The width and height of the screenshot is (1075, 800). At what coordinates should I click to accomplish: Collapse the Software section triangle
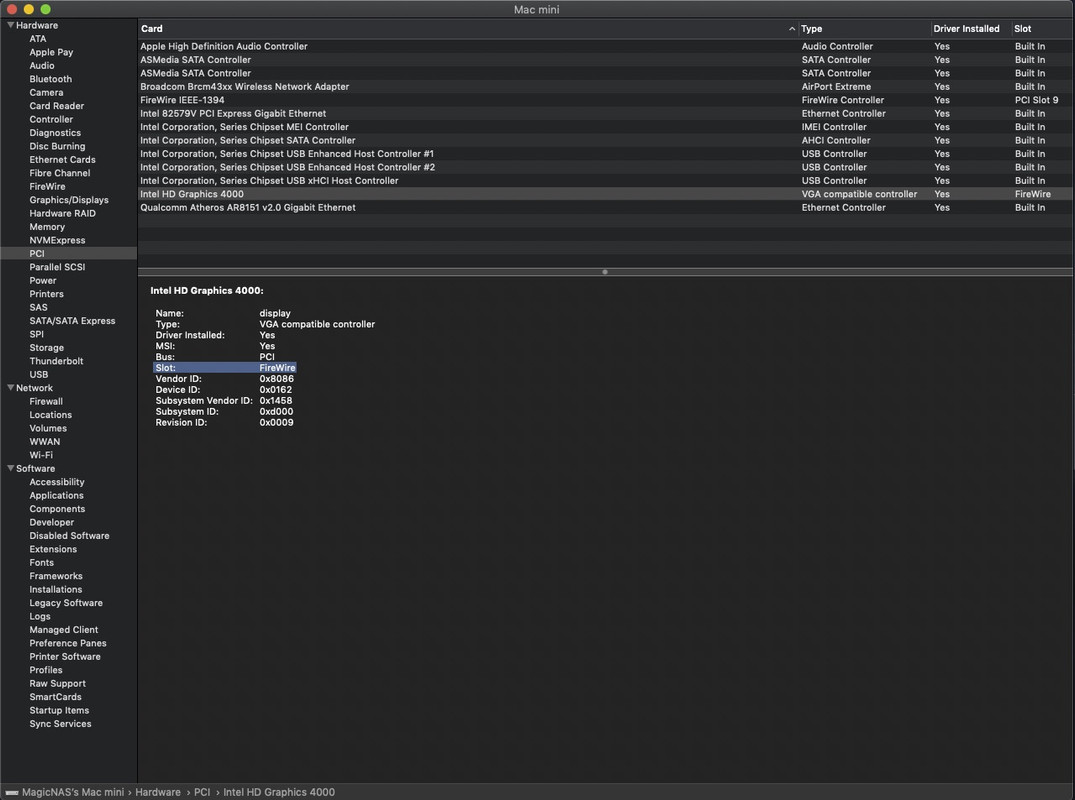10,468
